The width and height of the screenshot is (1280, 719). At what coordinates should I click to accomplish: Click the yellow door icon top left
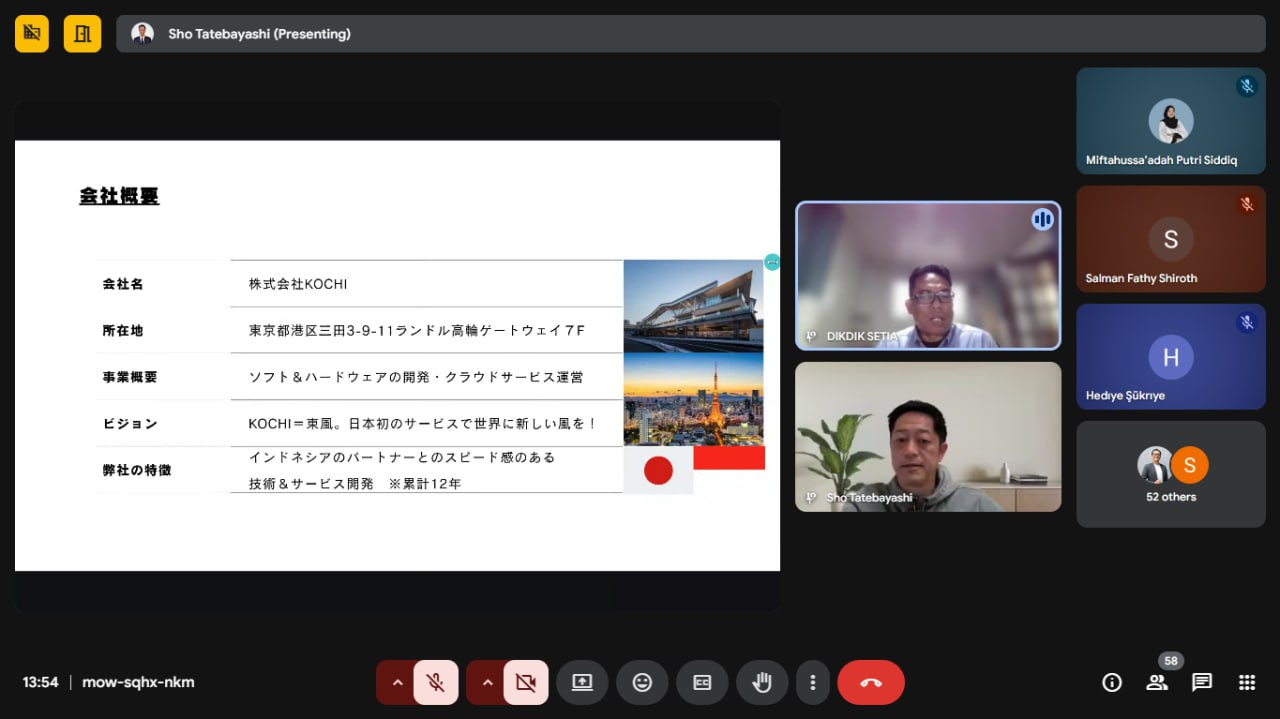pos(82,34)
